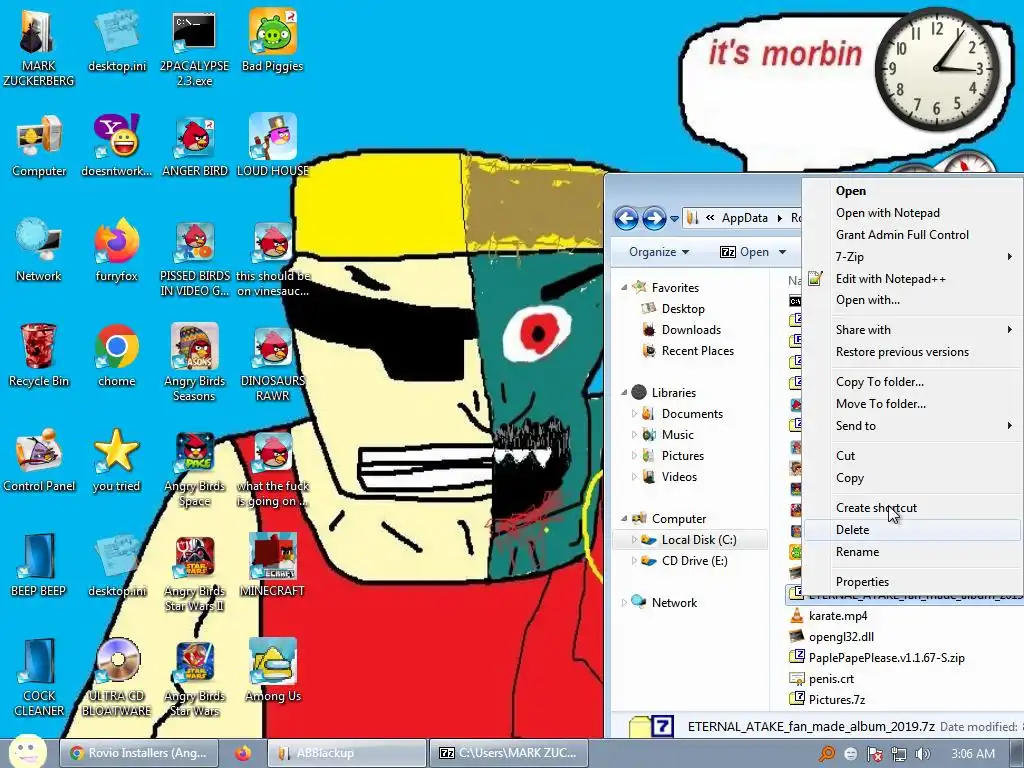The height and width of the screenshot is (768, 1024).
Task: Open DINOSAURS RAWR desktop icon
Action: pyautogui.click(x=272, y=363)
